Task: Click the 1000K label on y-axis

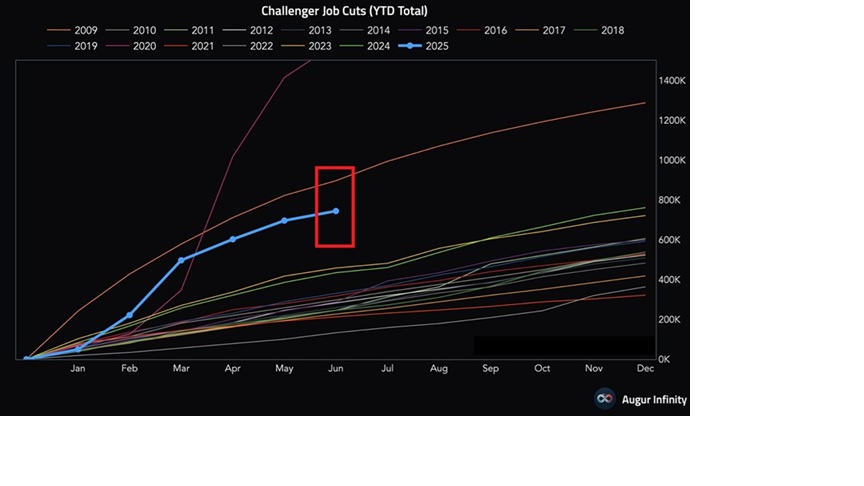Action: point(670,160)
